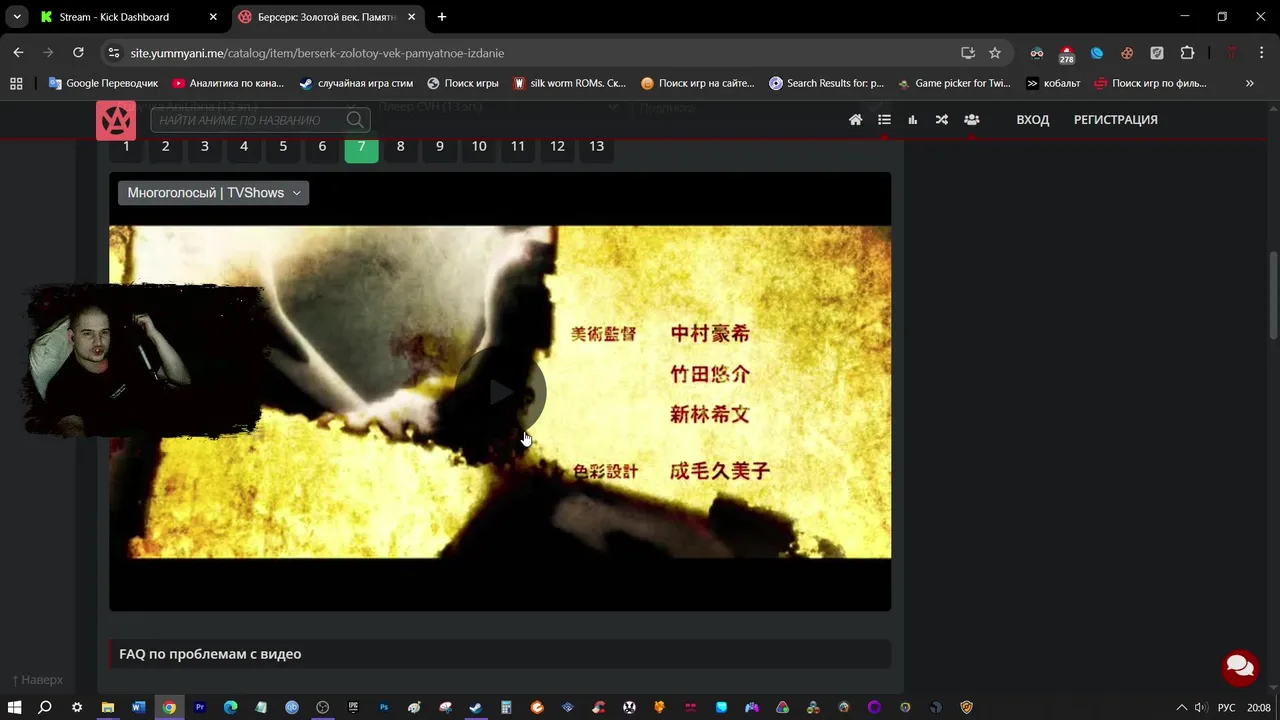This screenshot has height=720, width=1280.
Task: Open Steam in the taskbar
Action: [x=476, y=708]
